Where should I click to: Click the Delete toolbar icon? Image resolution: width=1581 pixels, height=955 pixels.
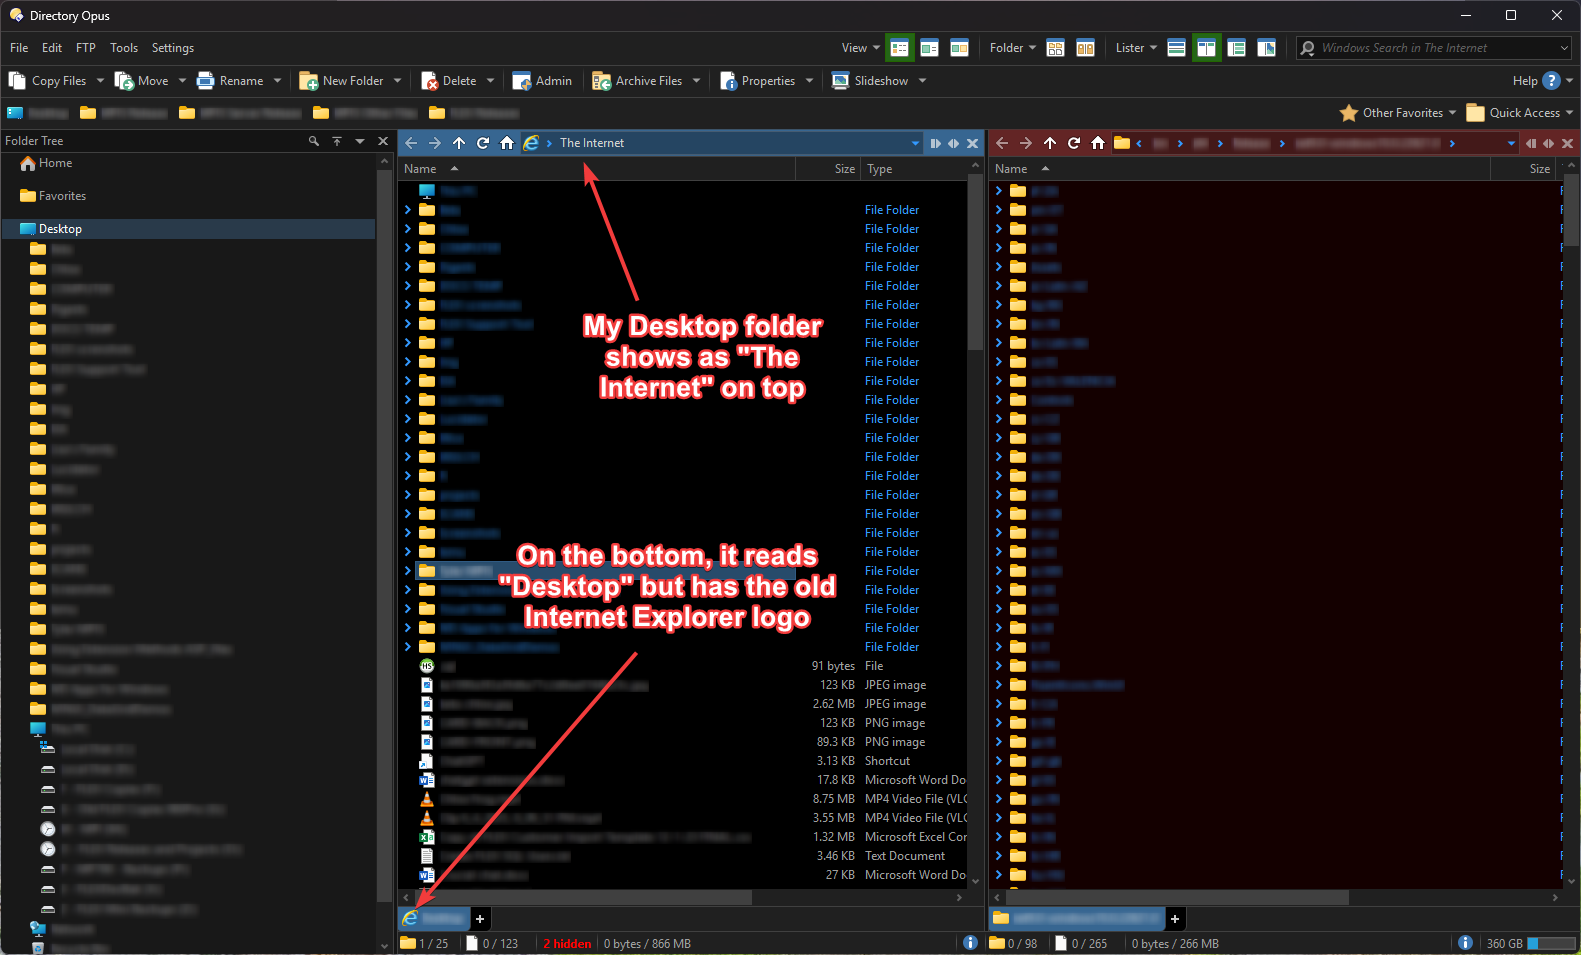coord(430,81)
